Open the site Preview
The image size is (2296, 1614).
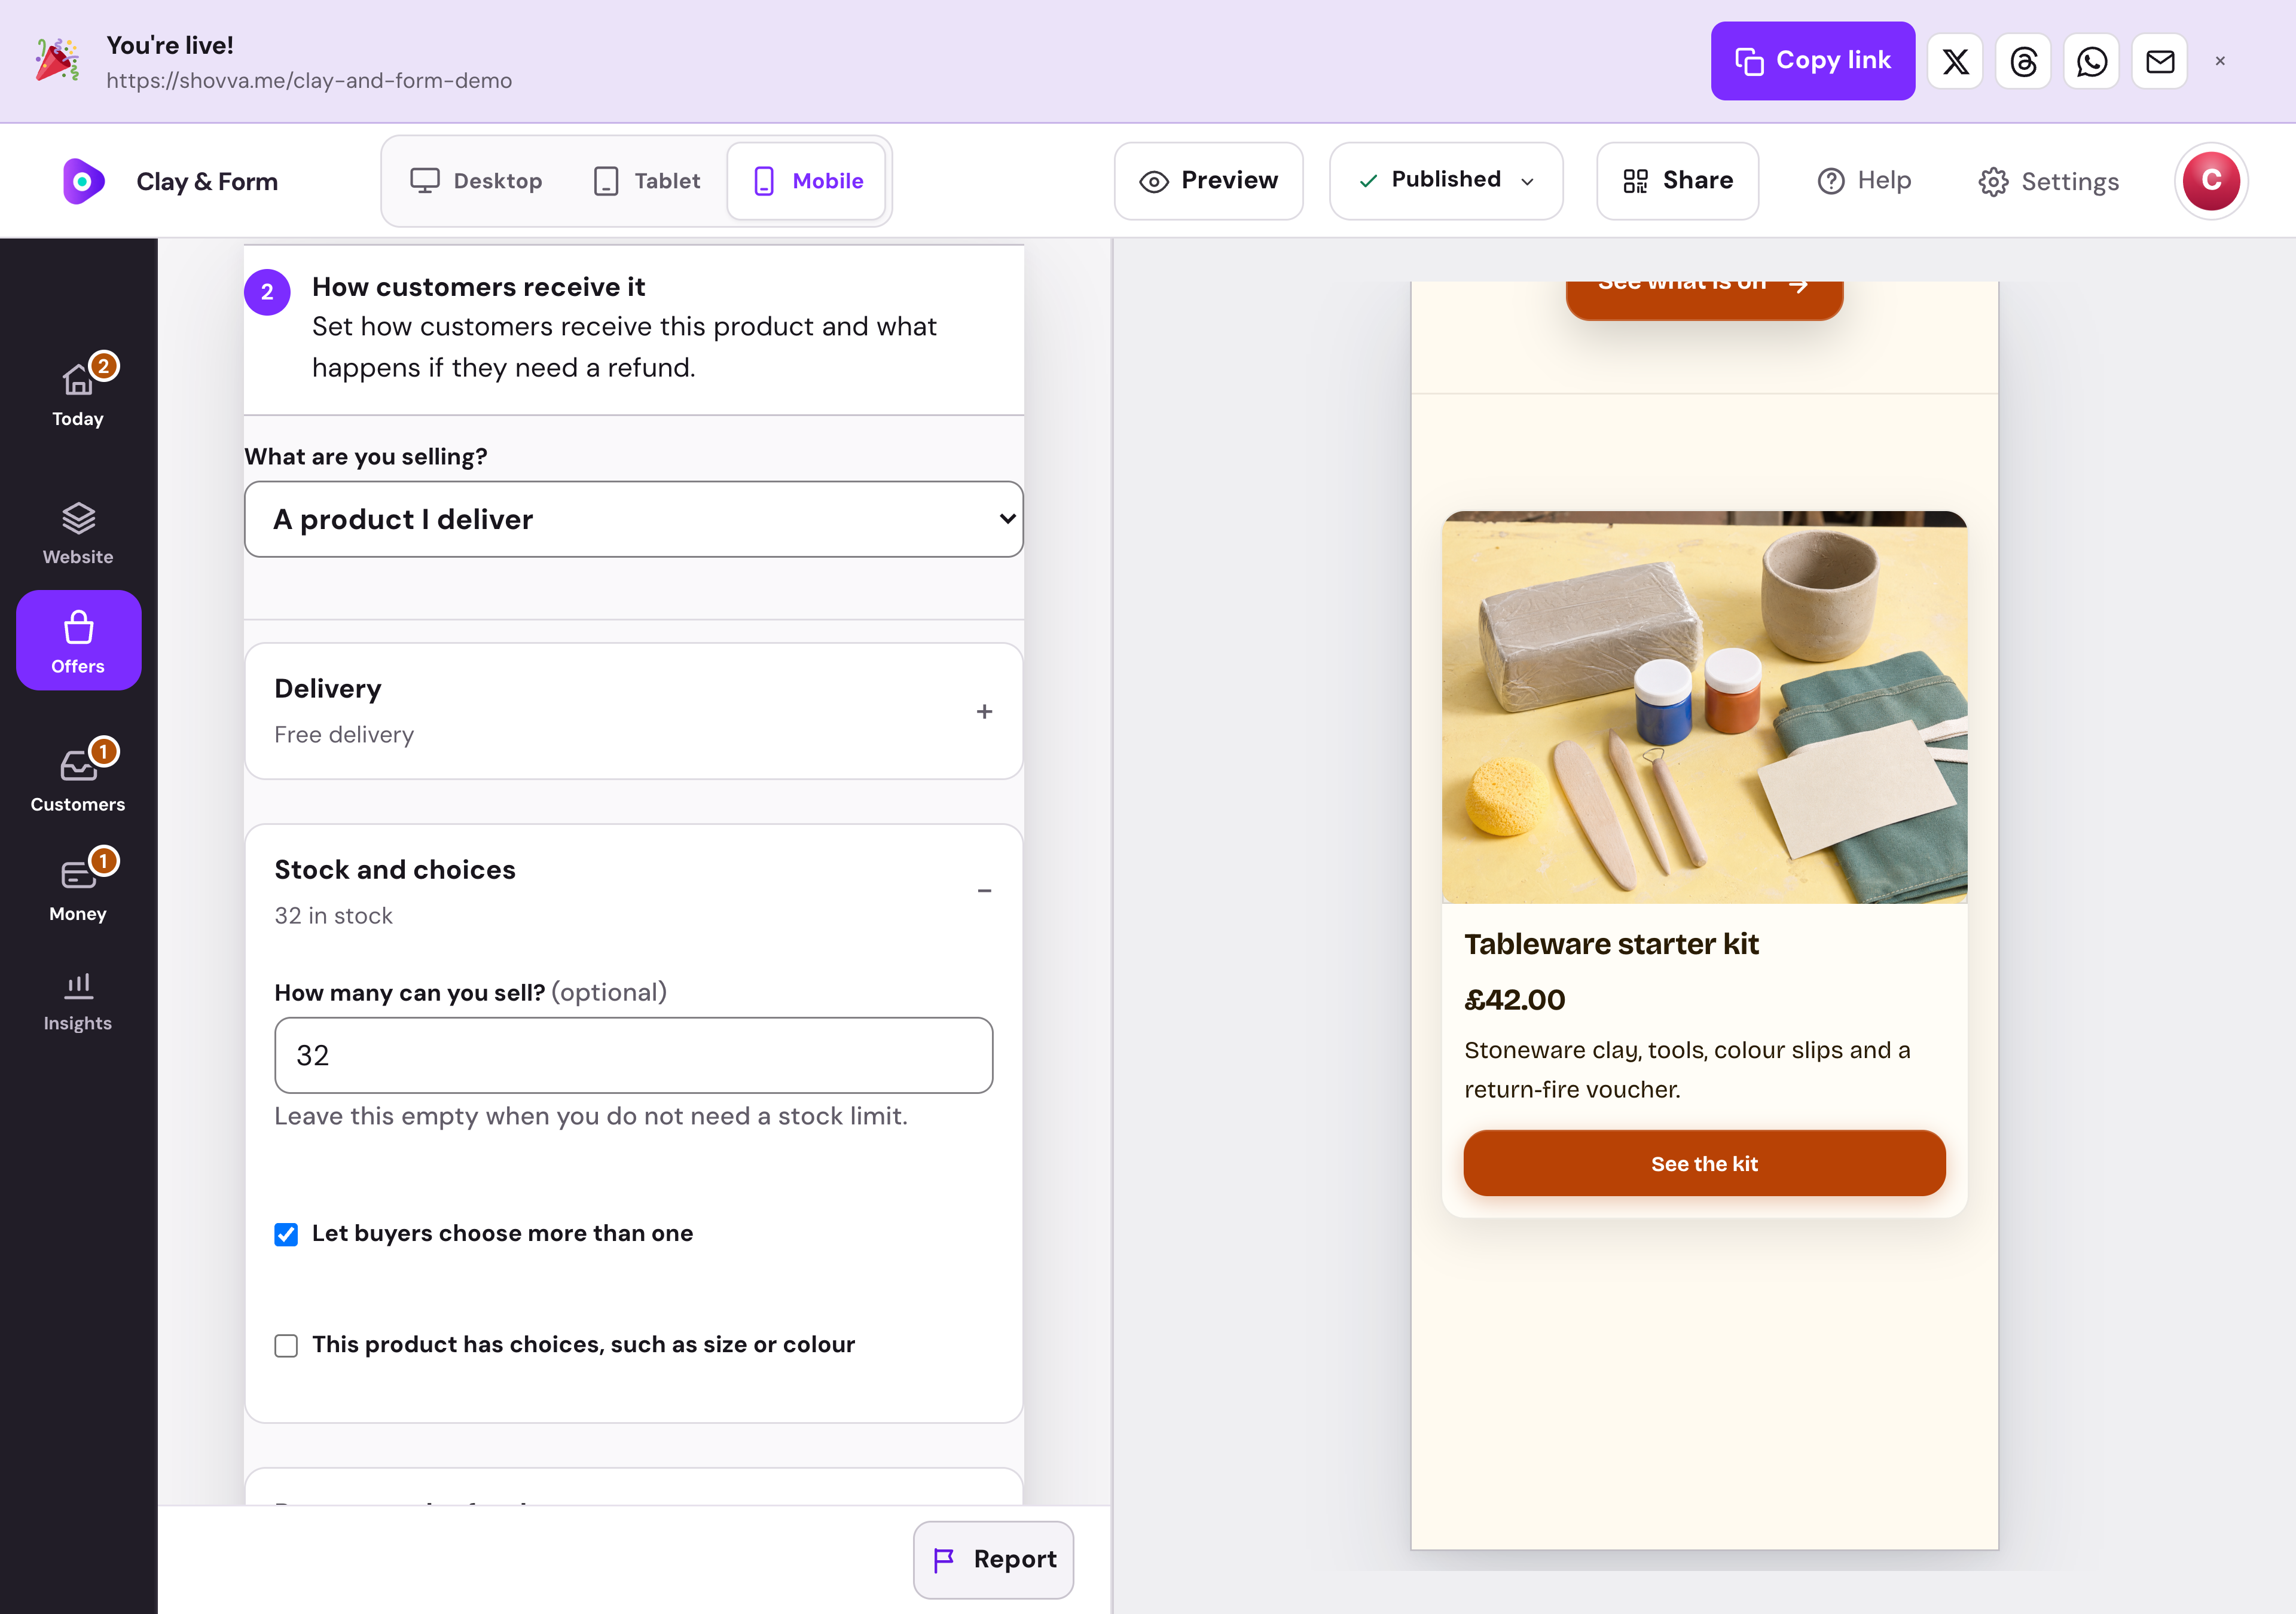[x=1208, y=181]
